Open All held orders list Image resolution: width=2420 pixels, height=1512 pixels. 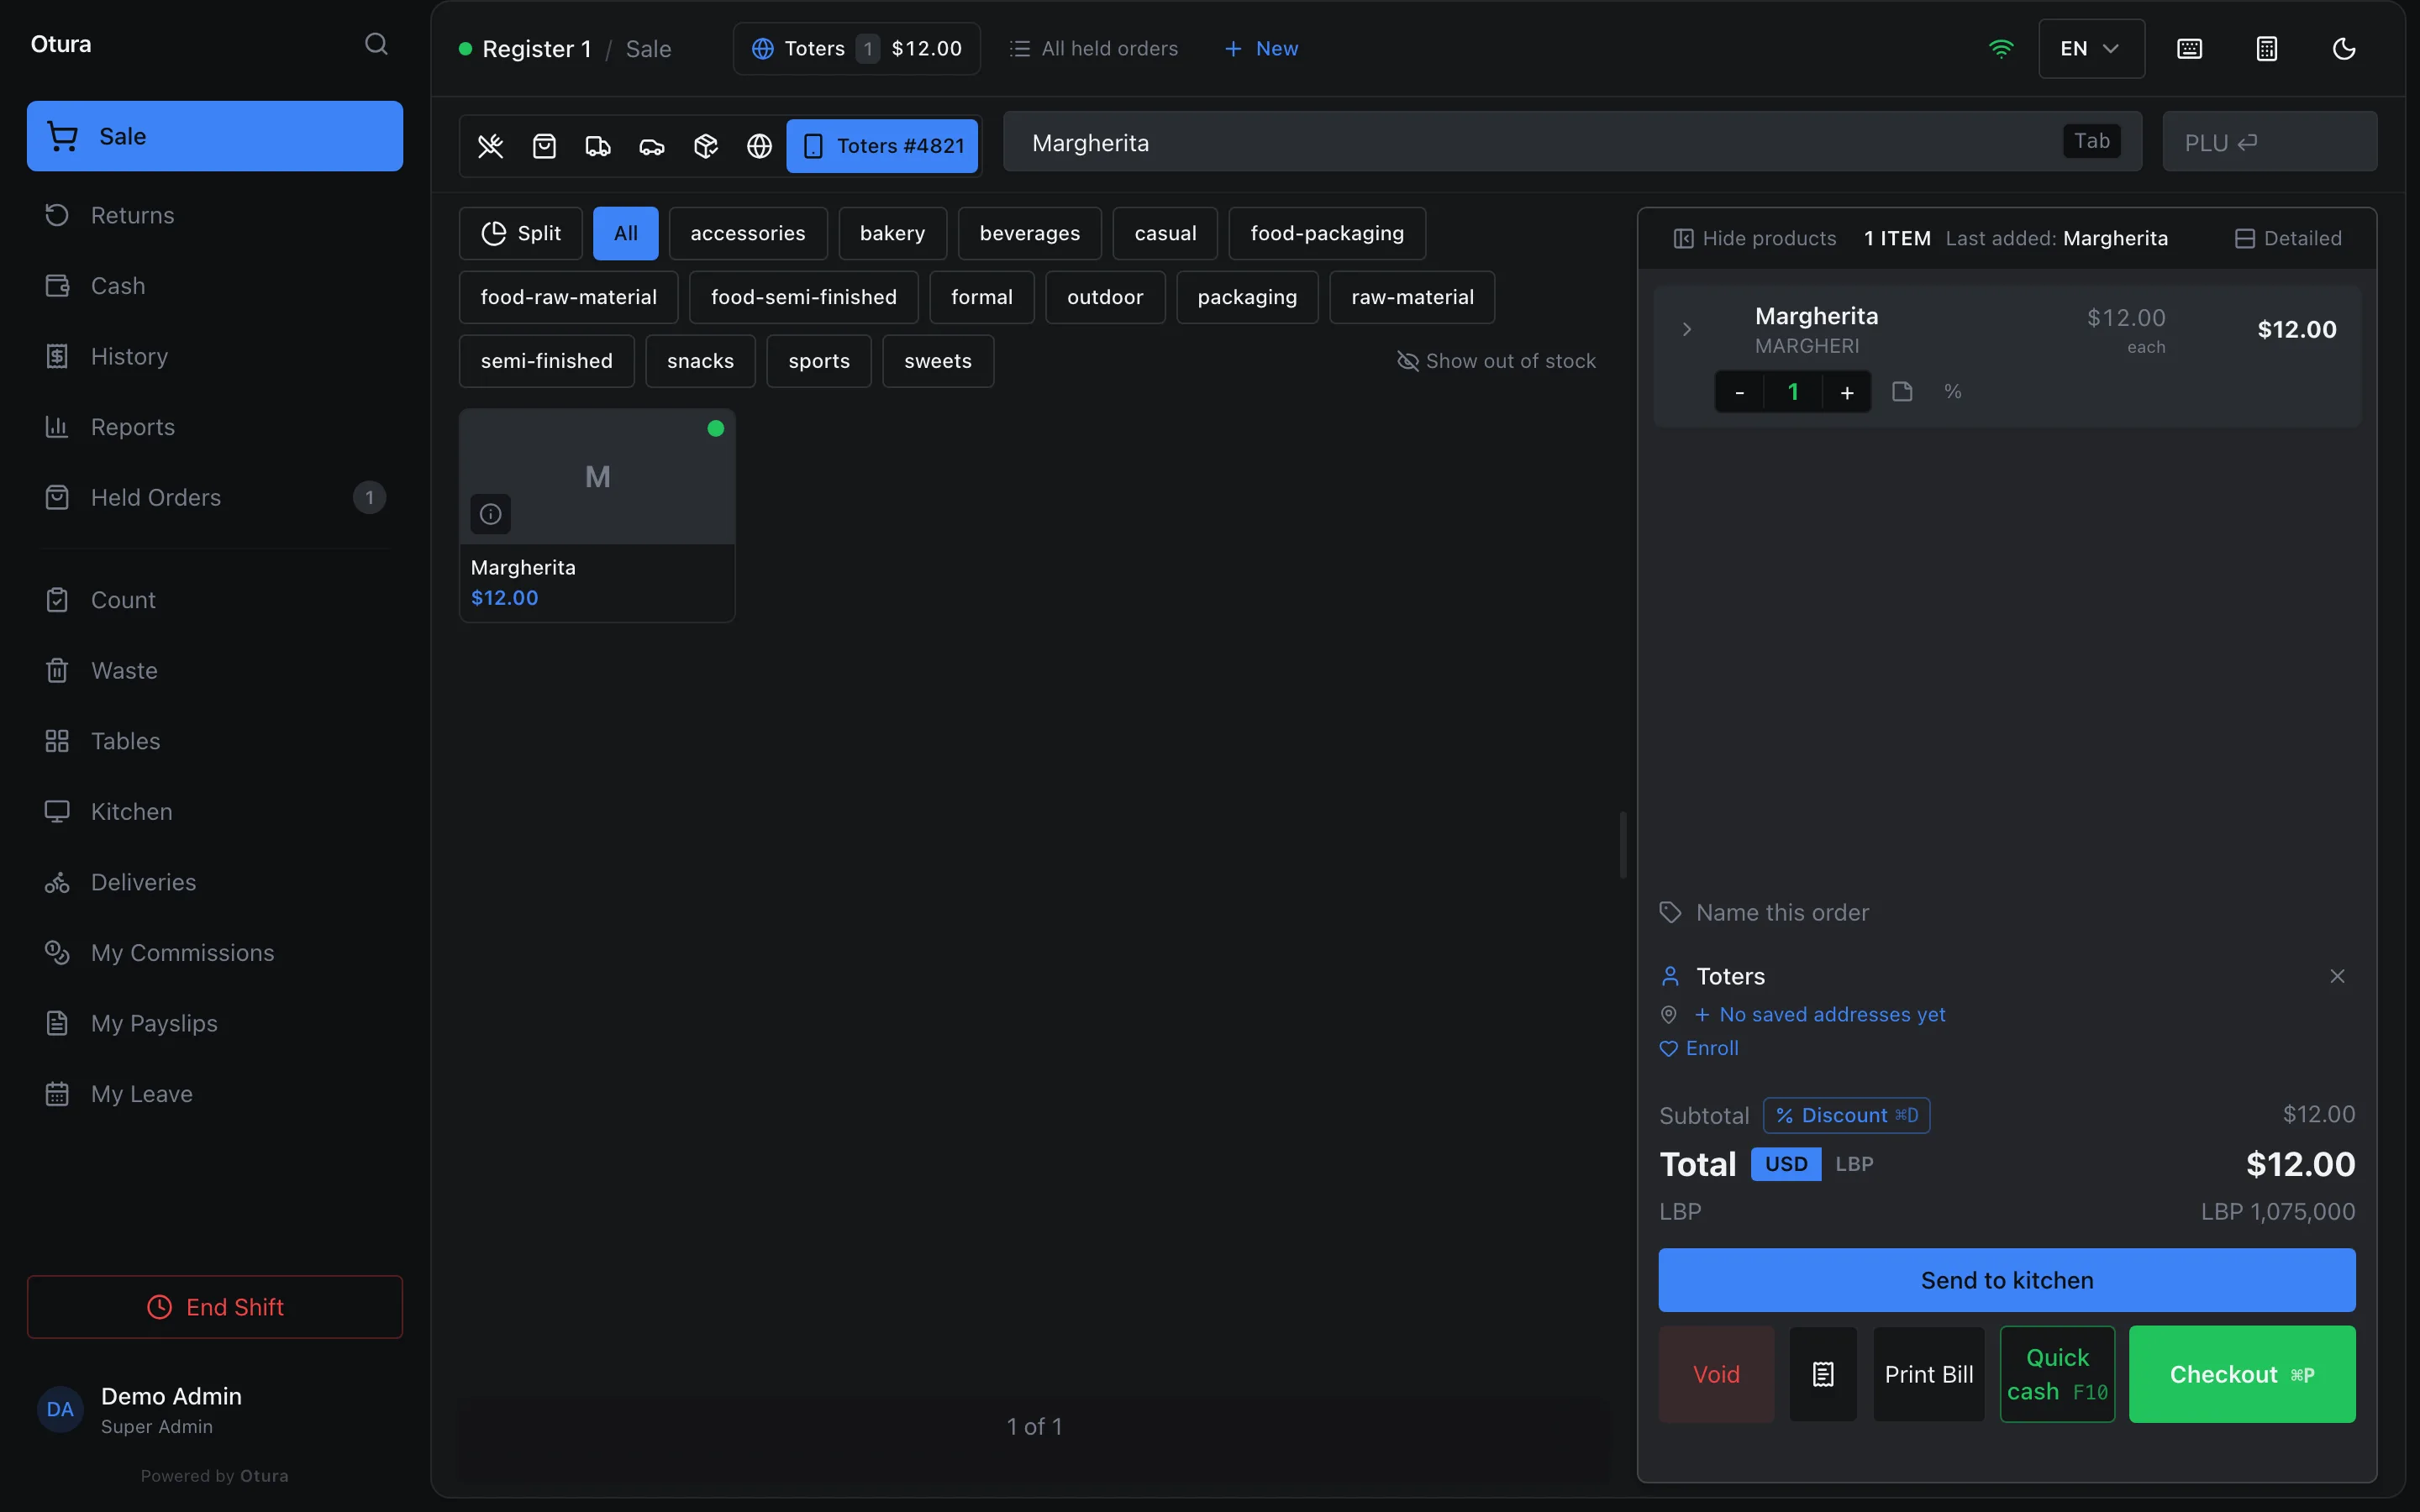1093,49
